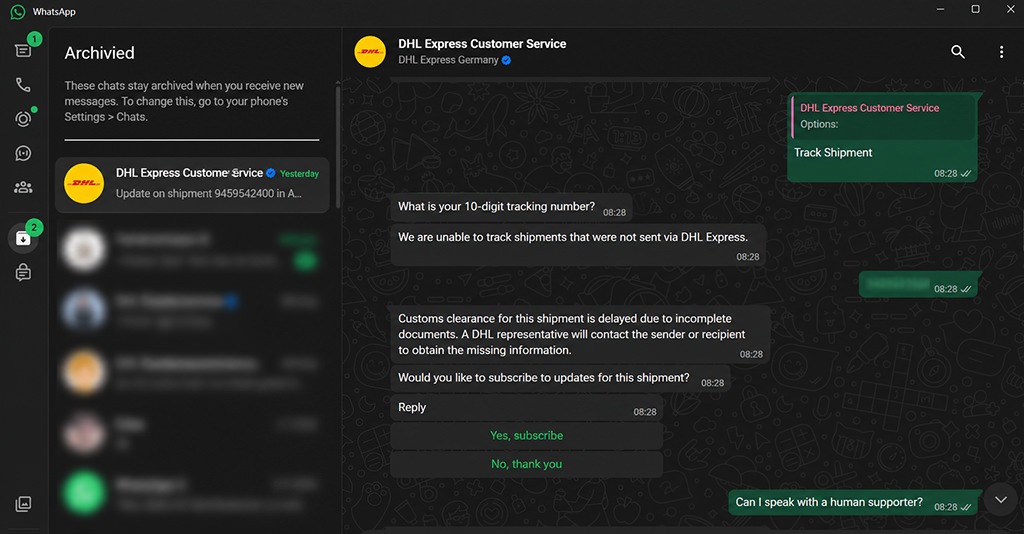Click 'What is your 10-digit tracking number?' message

point(511,208)
